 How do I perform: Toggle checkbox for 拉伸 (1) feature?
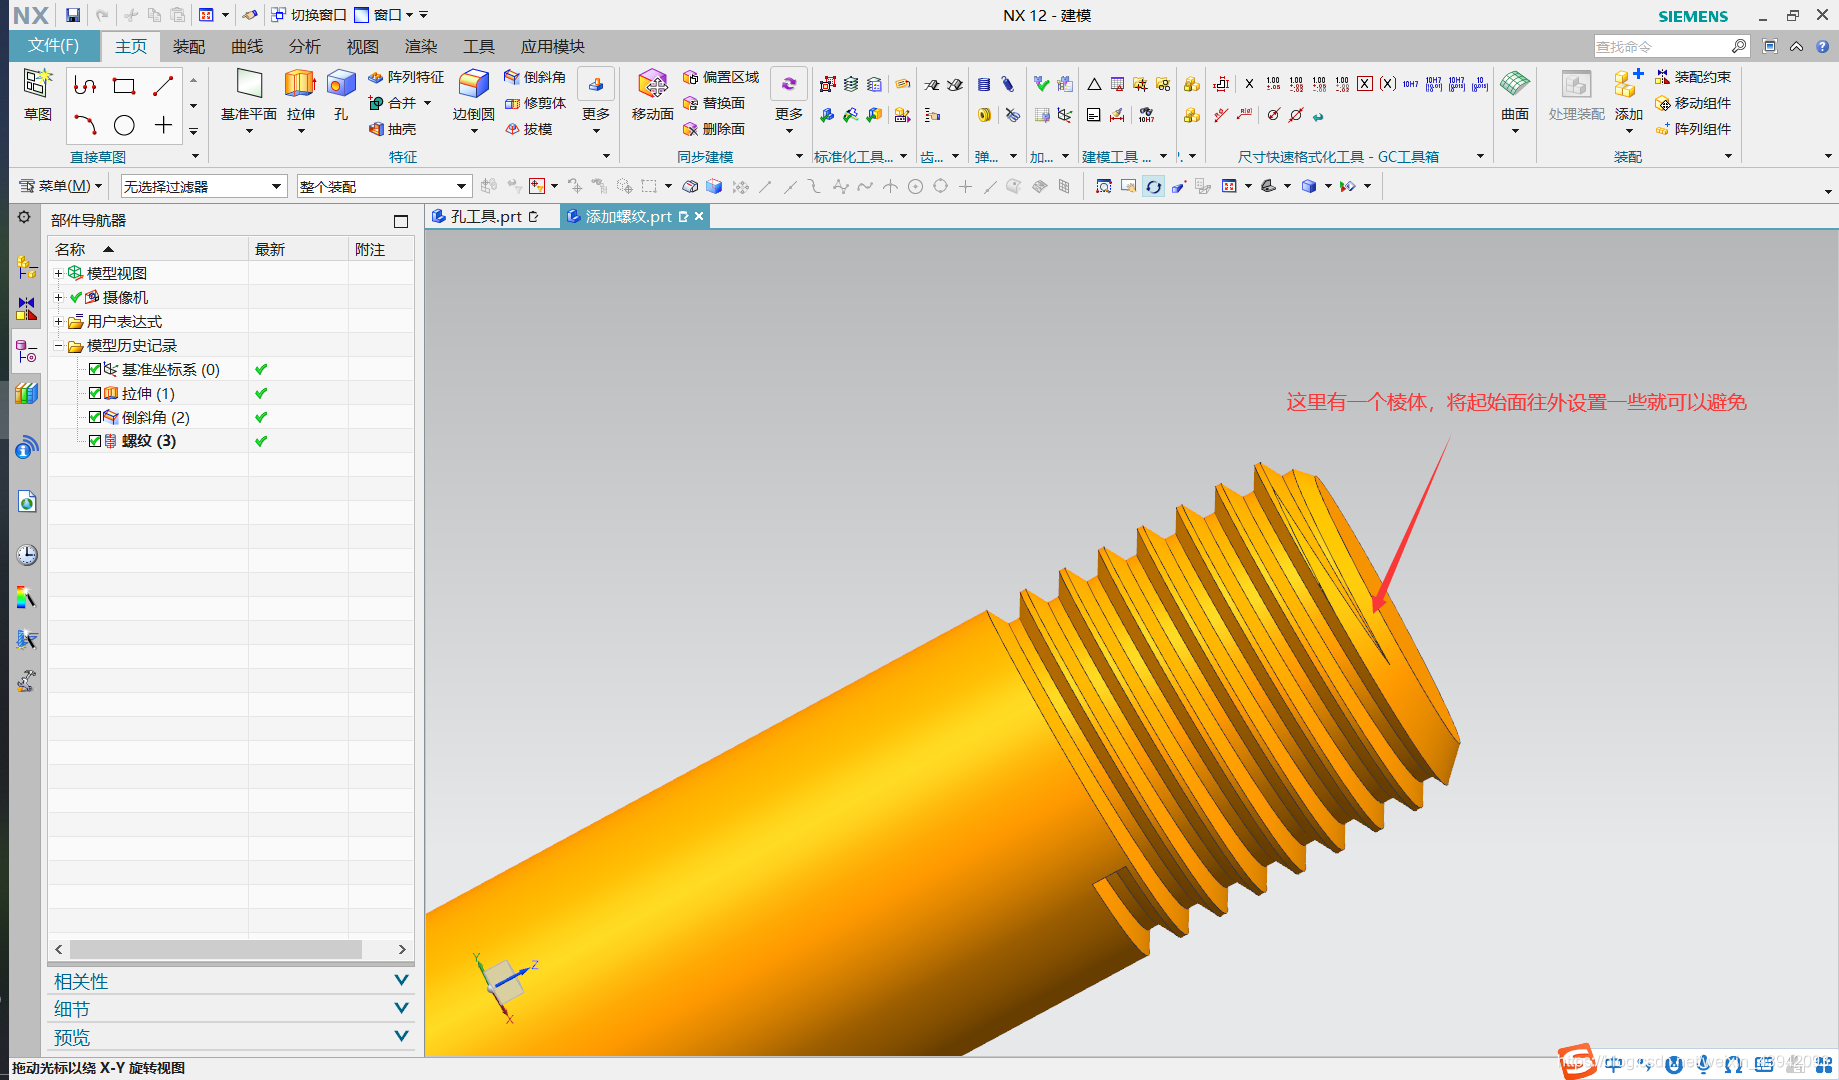pyautogui.click(x=95, y=393)
